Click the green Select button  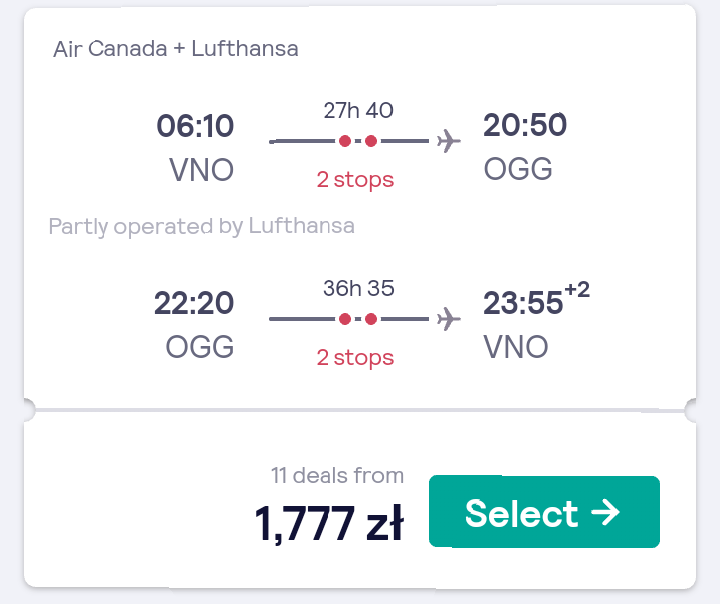[544, 512]
